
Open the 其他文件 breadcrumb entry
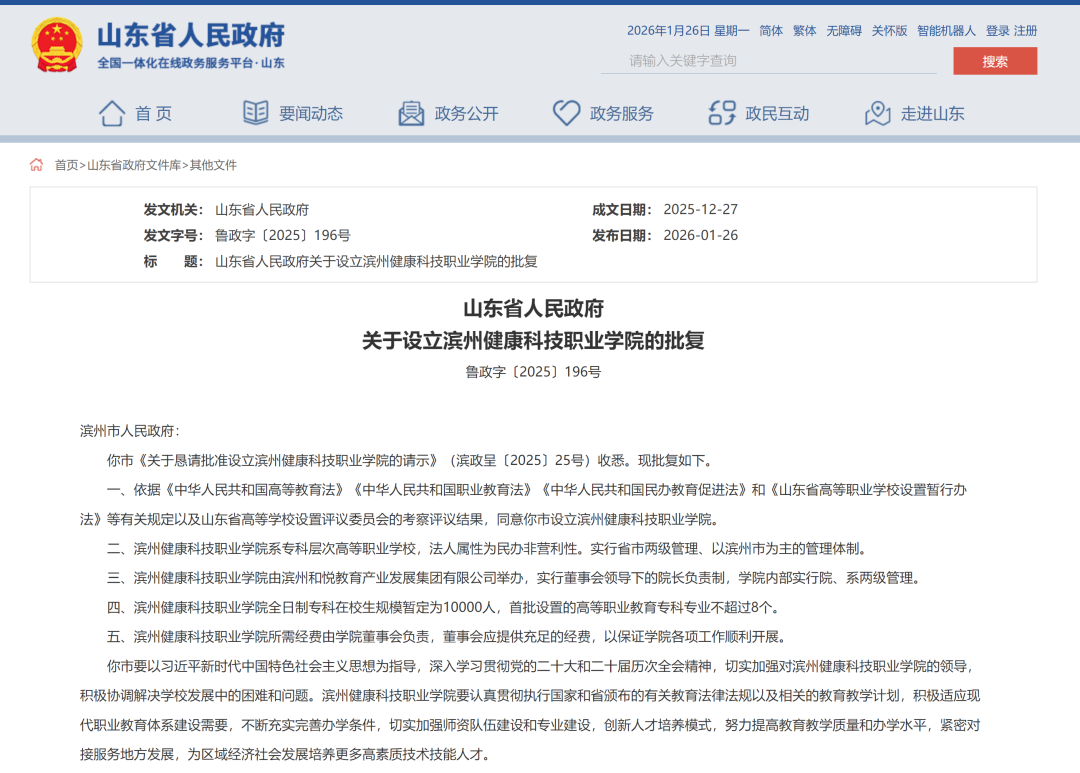point(212,164)
